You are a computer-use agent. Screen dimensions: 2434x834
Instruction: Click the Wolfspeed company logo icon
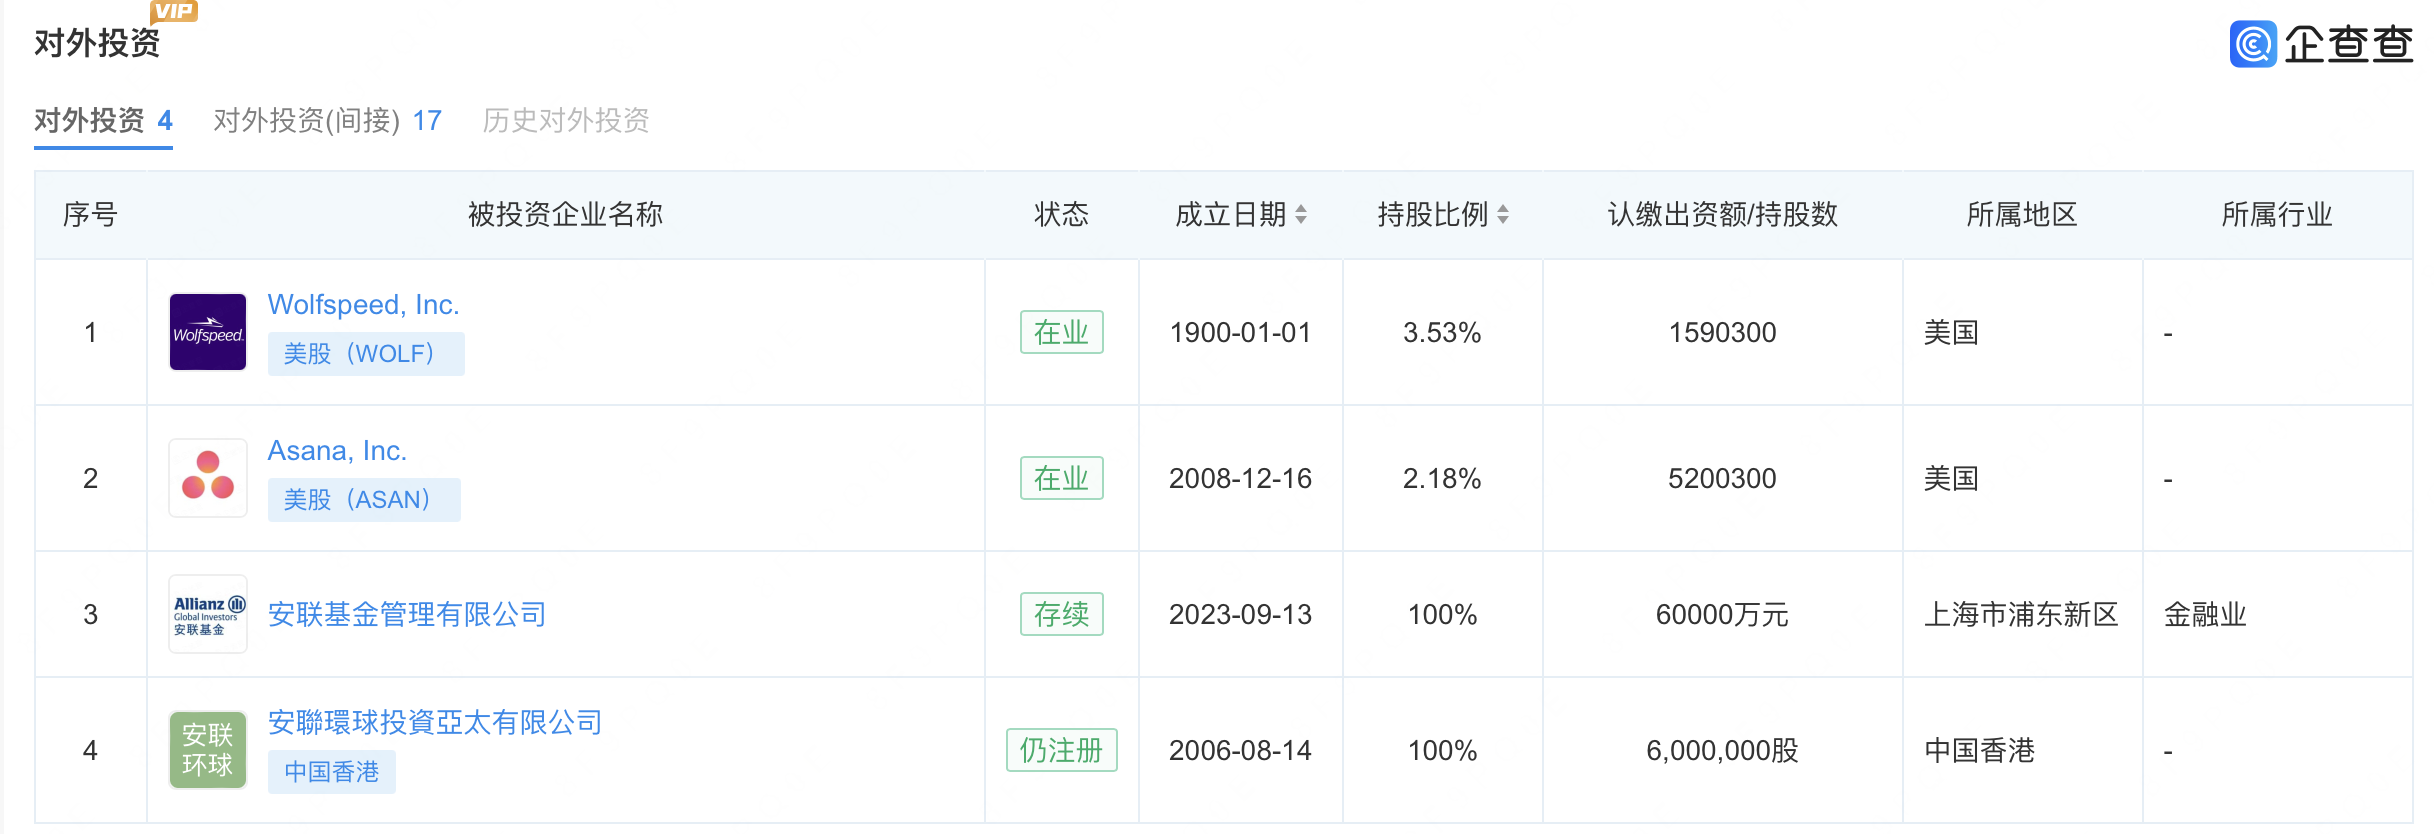pyautogui.click(x=208, y=332)
